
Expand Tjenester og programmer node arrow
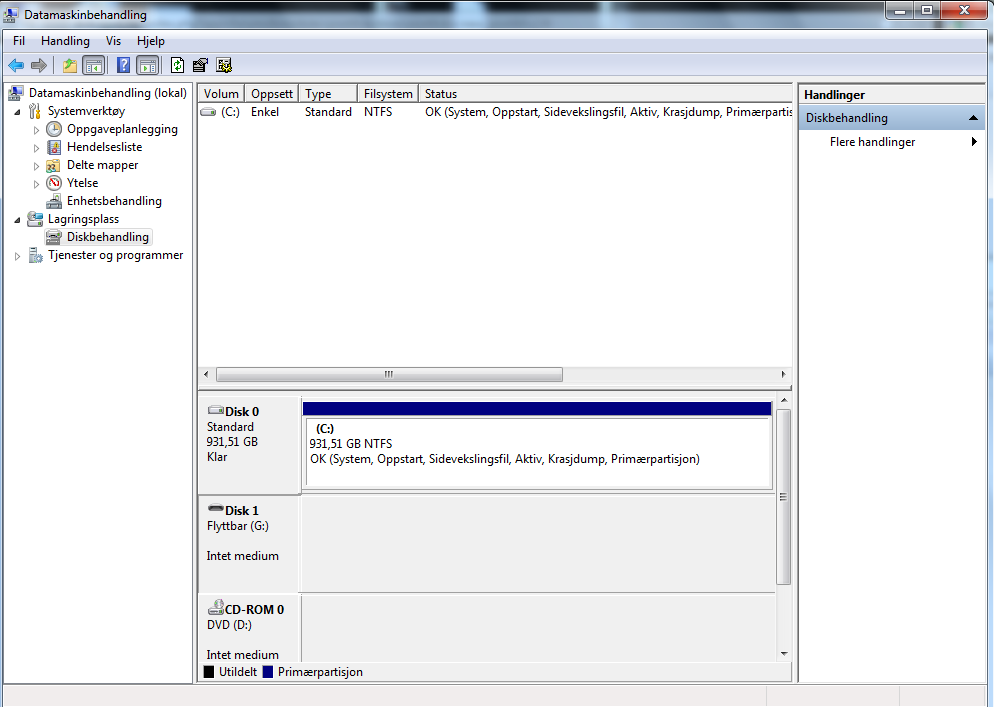pos(18,256)
